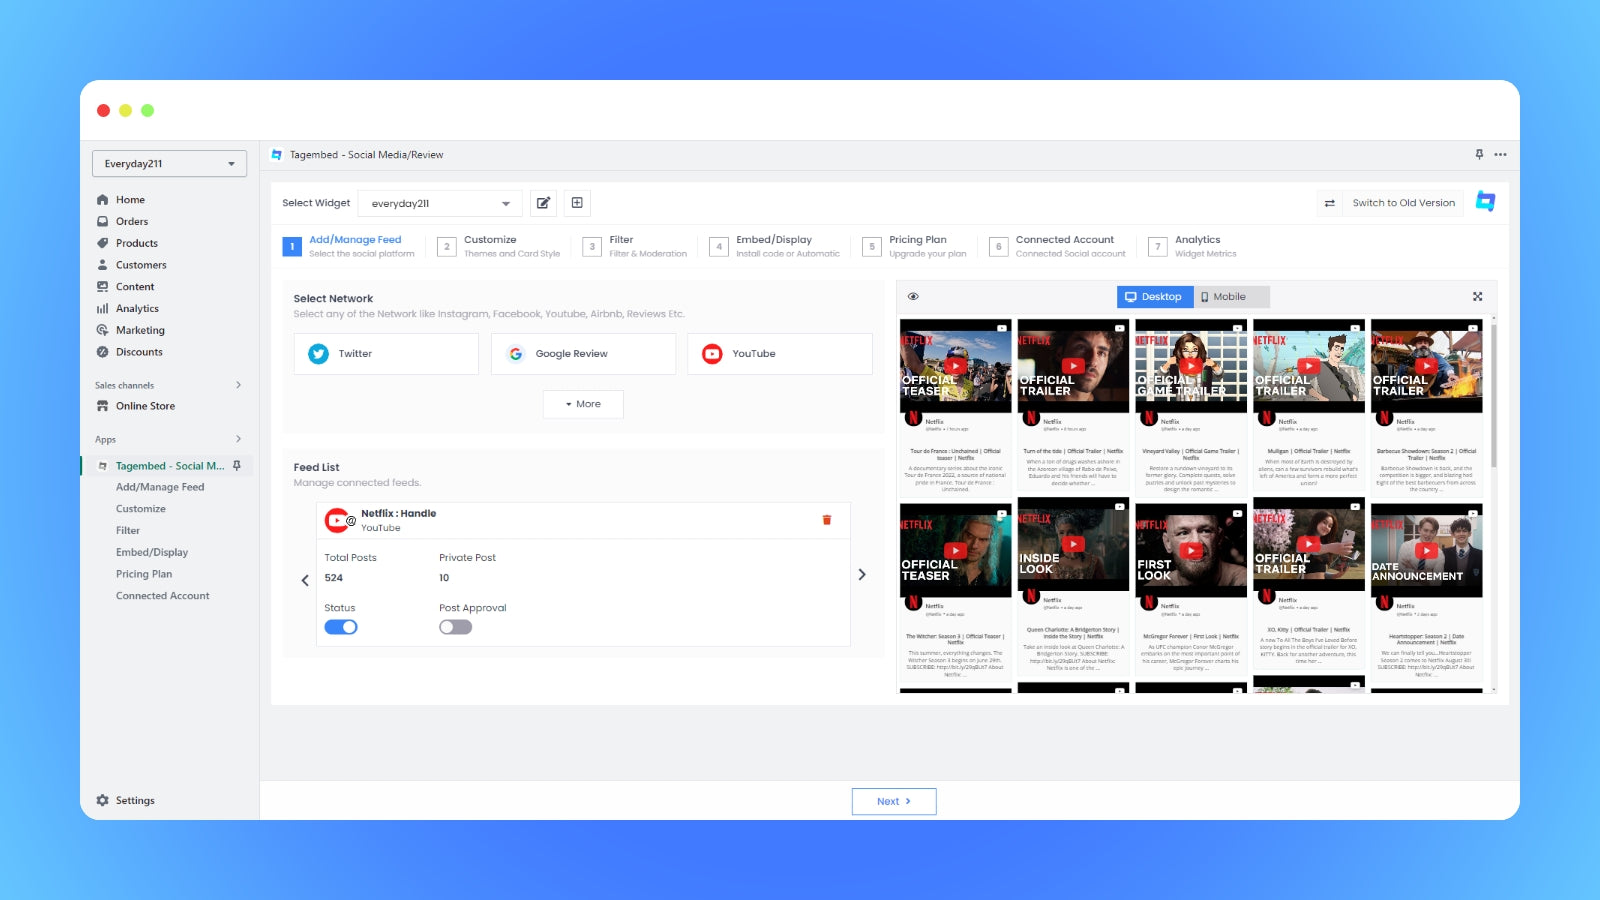Open the Heartstopper Date Announcement thumbnail

[1426, 550]
